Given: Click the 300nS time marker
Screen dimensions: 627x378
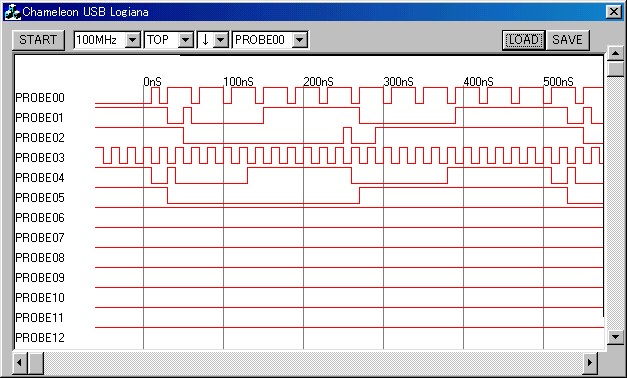Looking at the screenshot, I should click(398, 82).
